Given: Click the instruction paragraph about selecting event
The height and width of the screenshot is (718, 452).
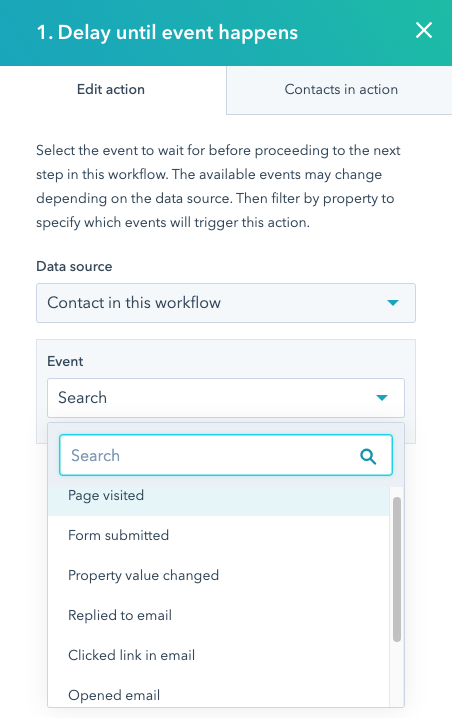Looking at the screenshot, I should pos(218,186).
